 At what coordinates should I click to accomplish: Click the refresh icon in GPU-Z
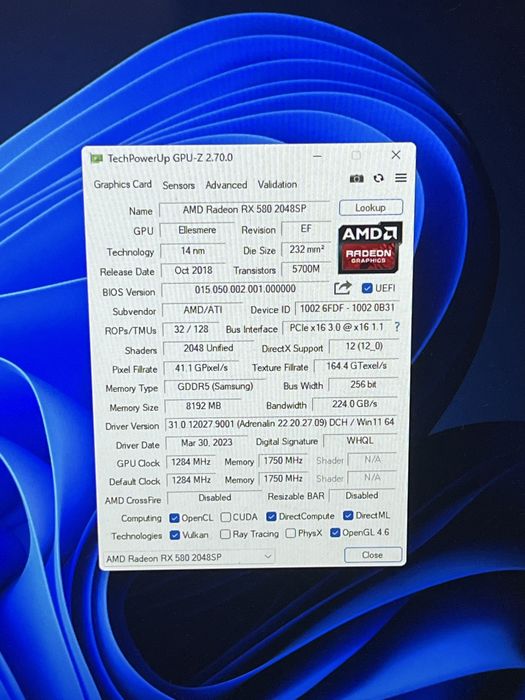379,178
